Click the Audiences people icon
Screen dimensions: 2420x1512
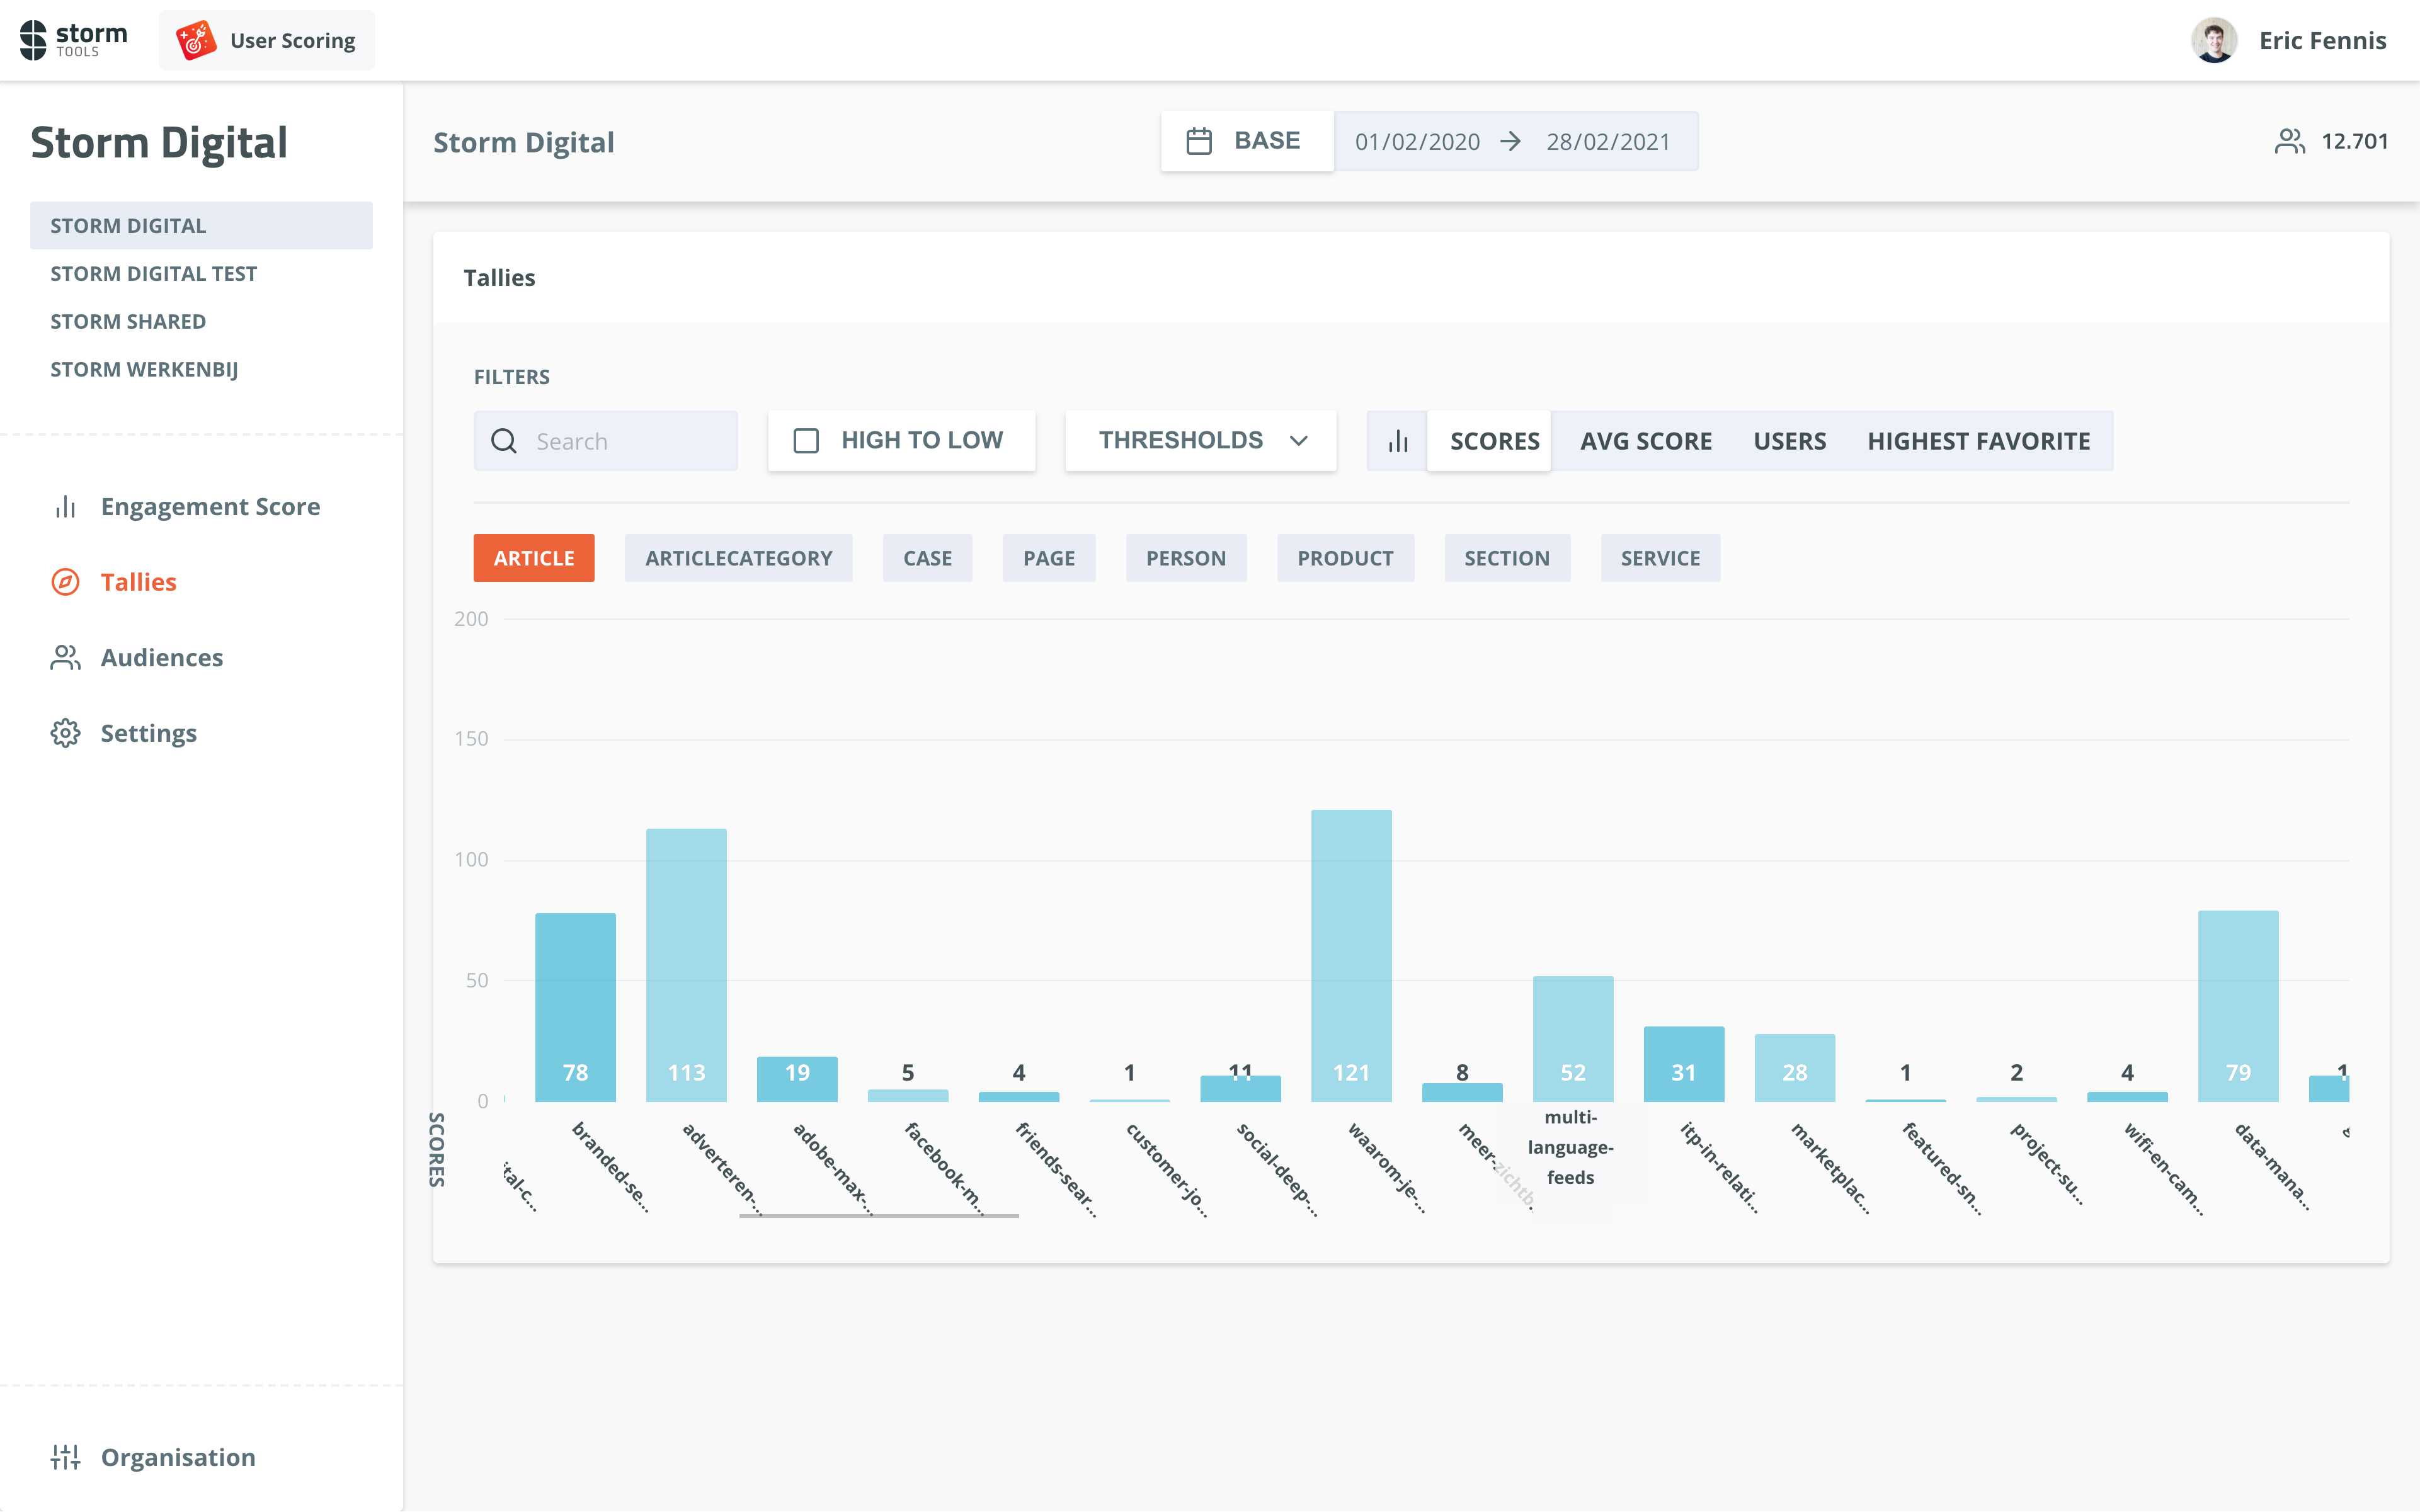65,658
